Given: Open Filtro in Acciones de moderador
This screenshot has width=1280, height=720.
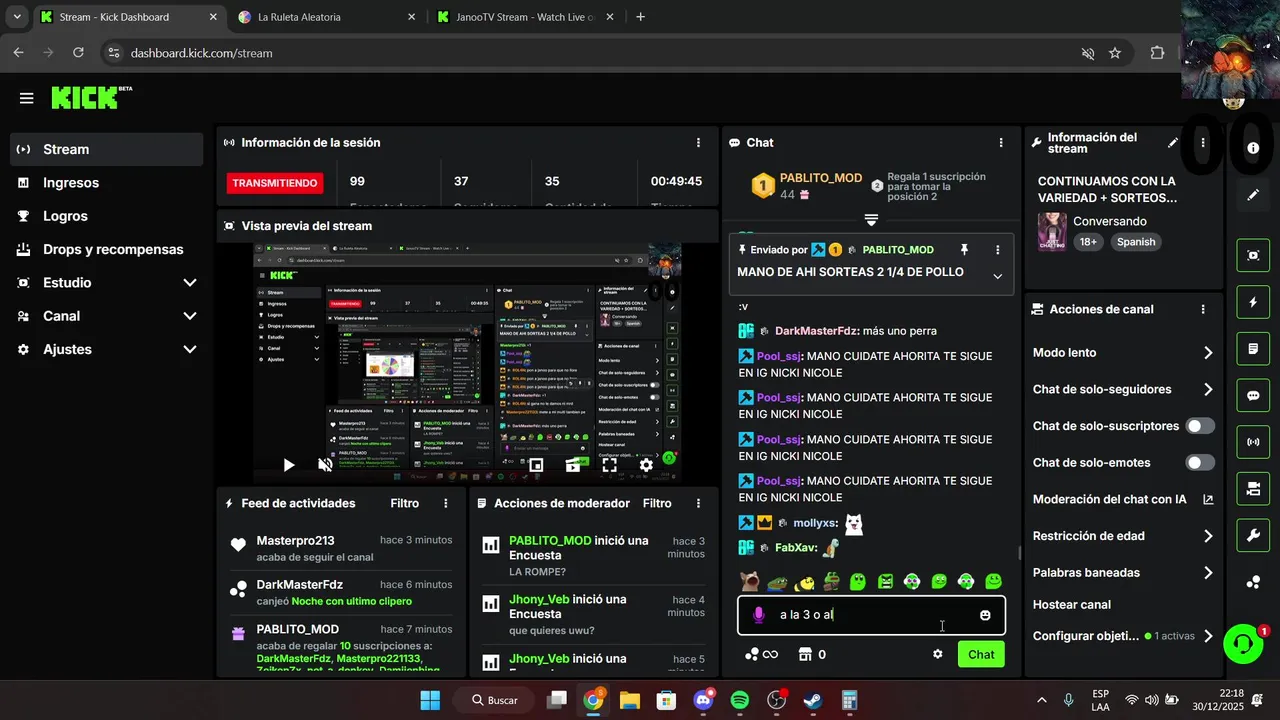Looking at the screenshot, I should [657, 503].
